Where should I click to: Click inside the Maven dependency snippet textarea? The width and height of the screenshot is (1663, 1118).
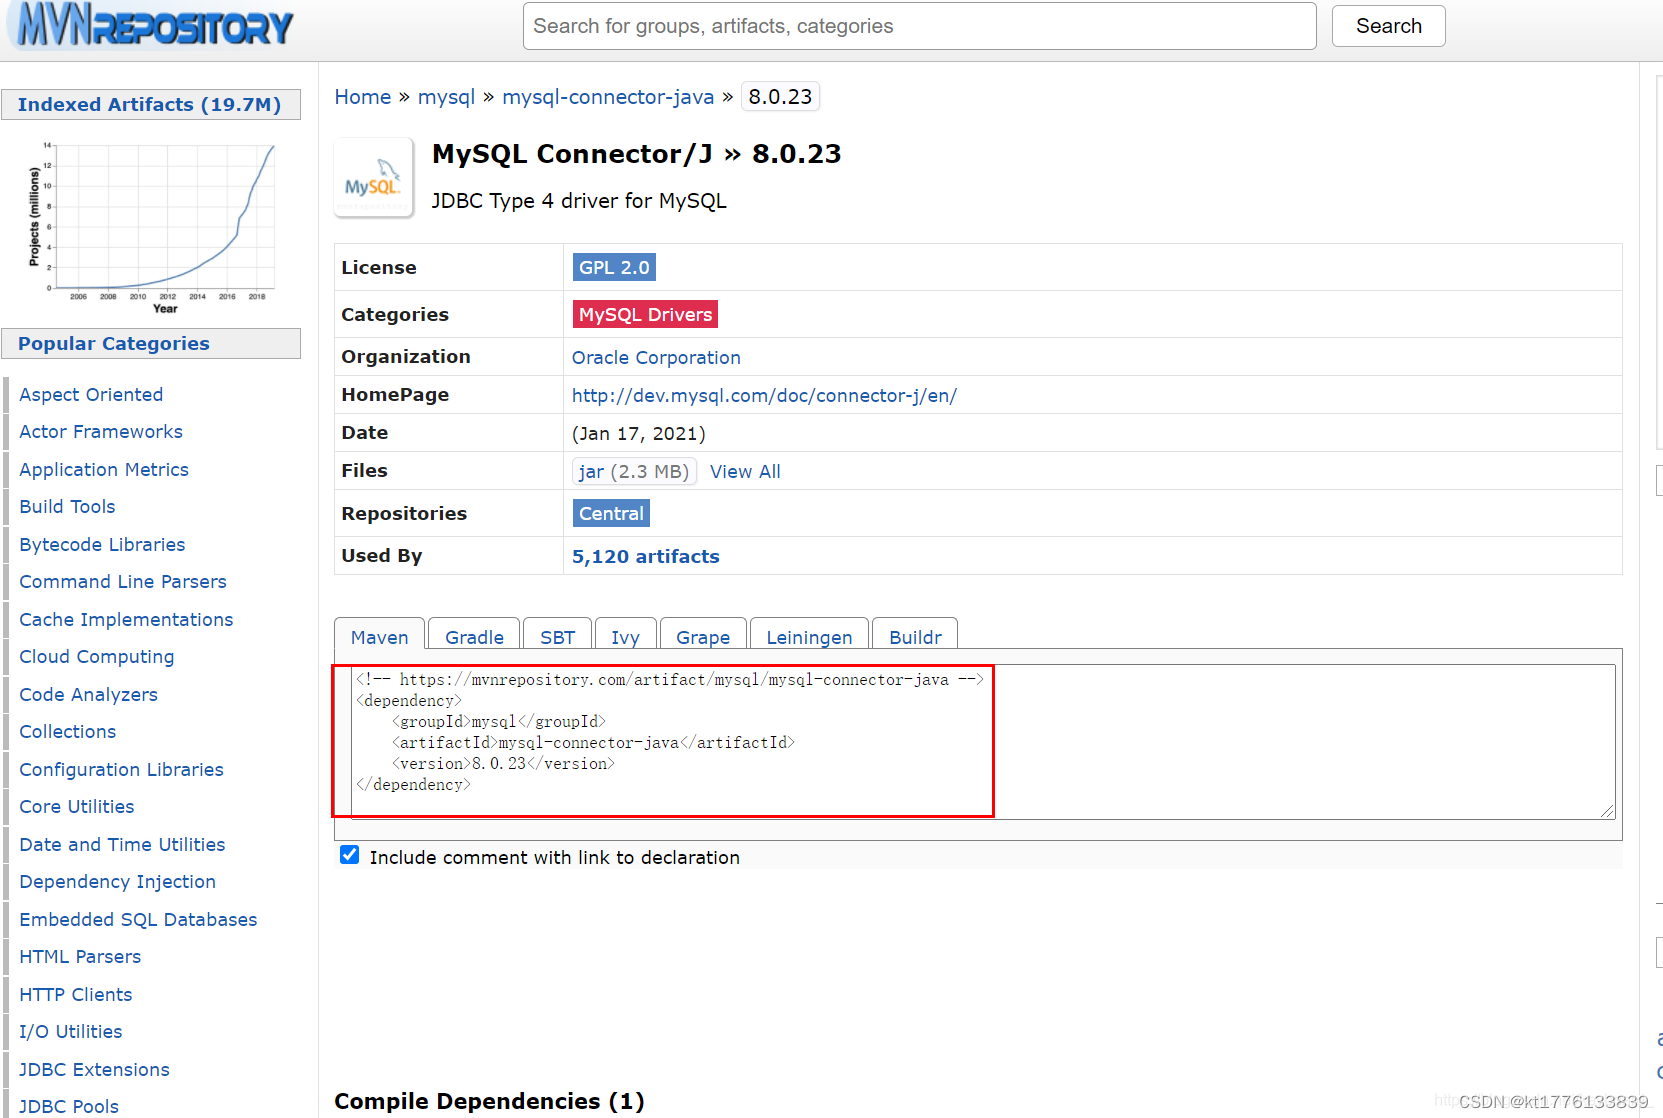[x=983, y=741]
